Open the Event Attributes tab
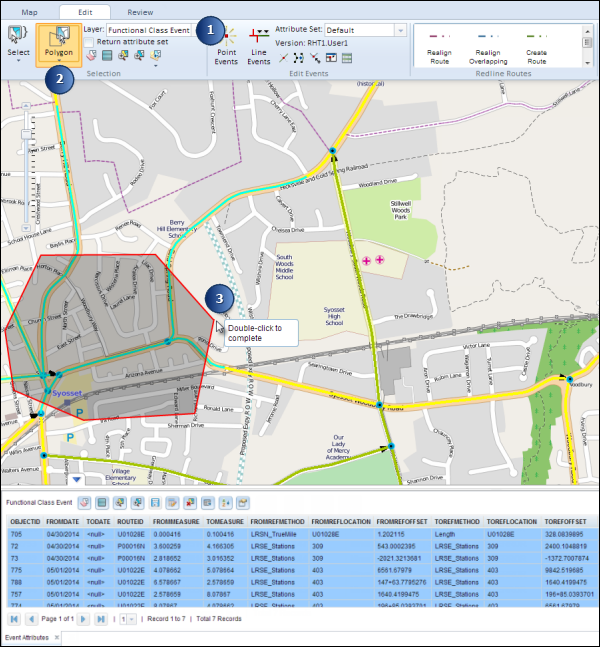Viewport: 600px width, 647px height. point(26,637)
